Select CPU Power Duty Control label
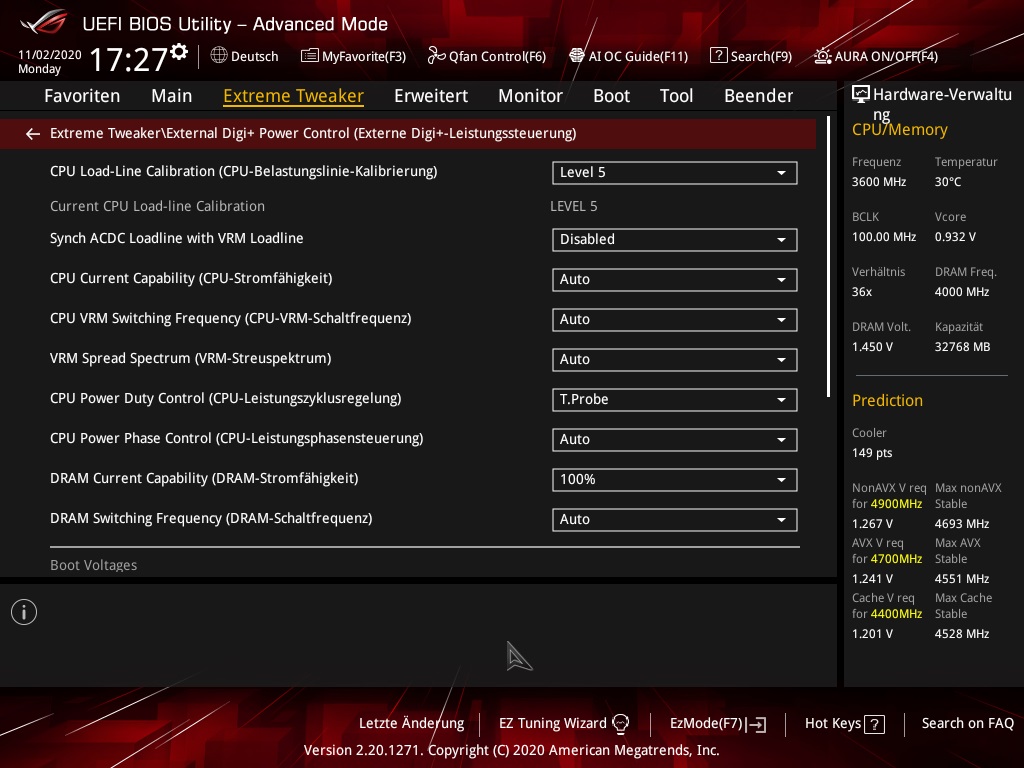 click(225, 398)
